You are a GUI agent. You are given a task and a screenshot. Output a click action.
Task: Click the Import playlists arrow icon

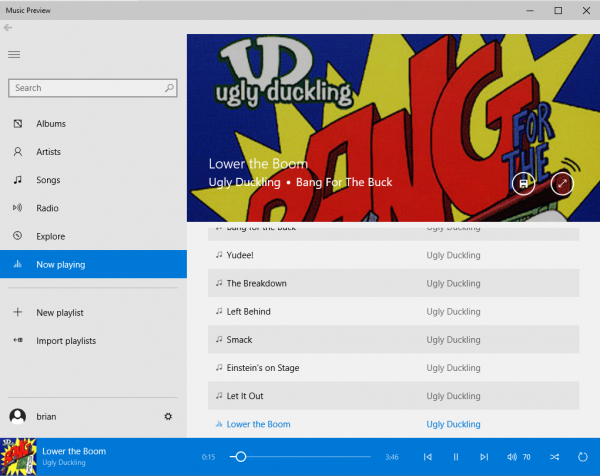click(x=18, y=340)
